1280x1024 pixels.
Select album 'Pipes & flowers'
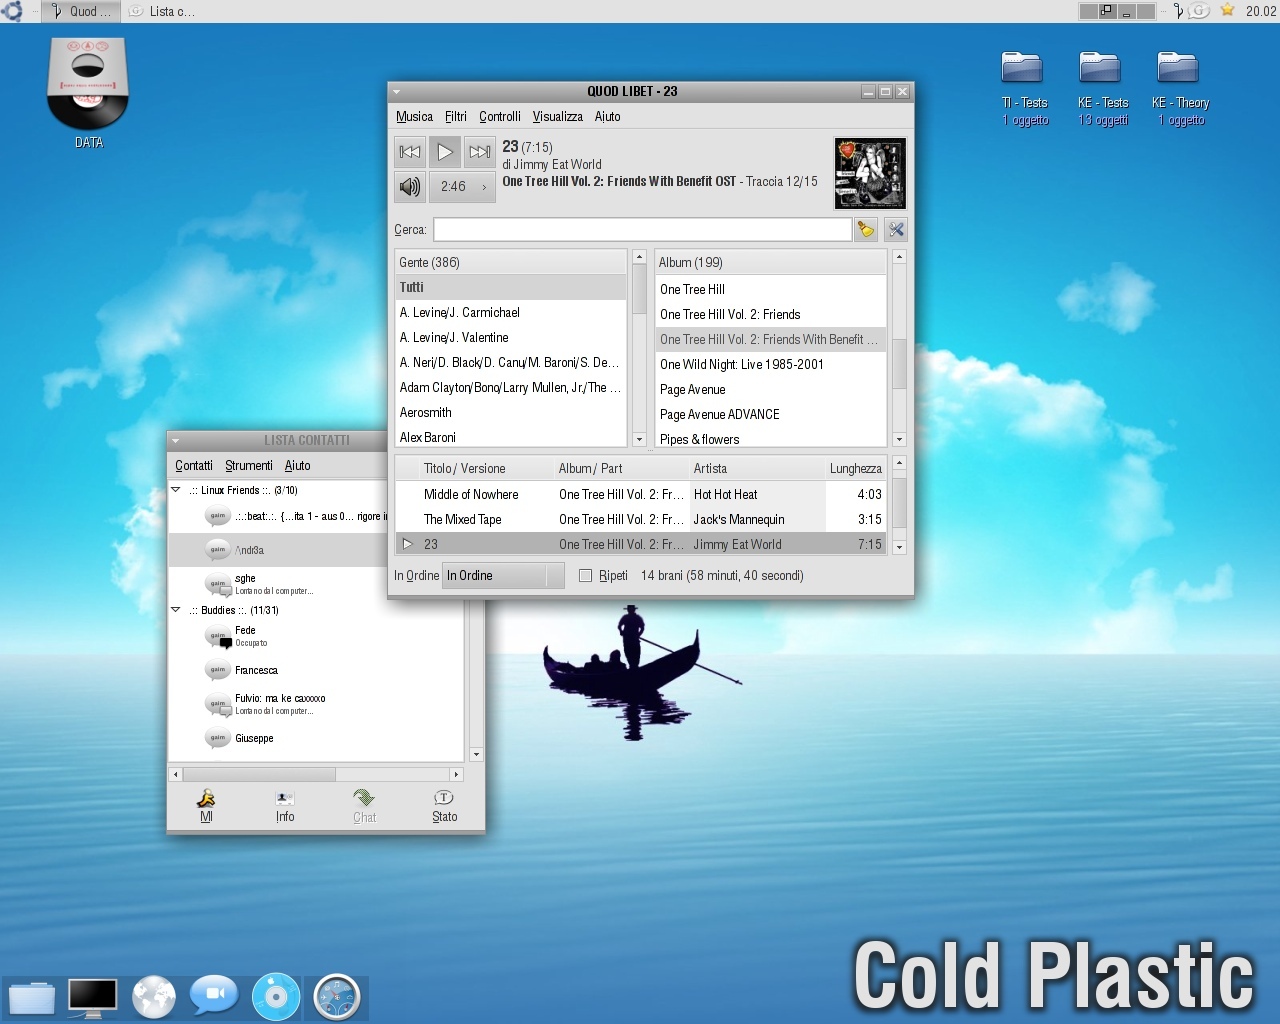click(x=770, y=439)
